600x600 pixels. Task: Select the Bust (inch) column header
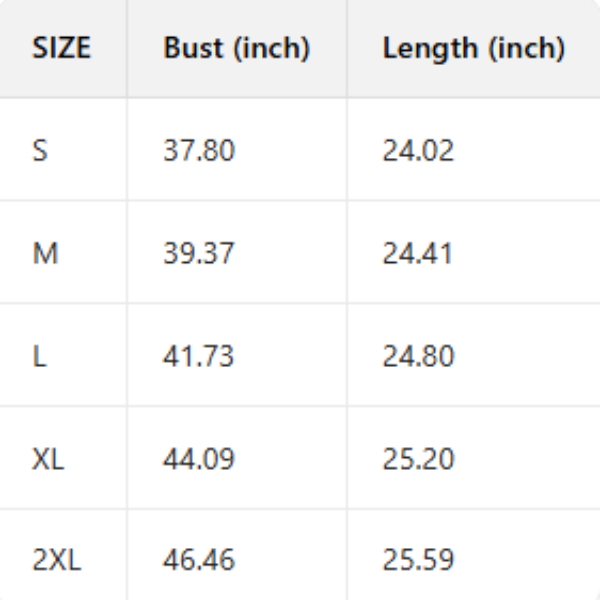(x=236, y=48)
